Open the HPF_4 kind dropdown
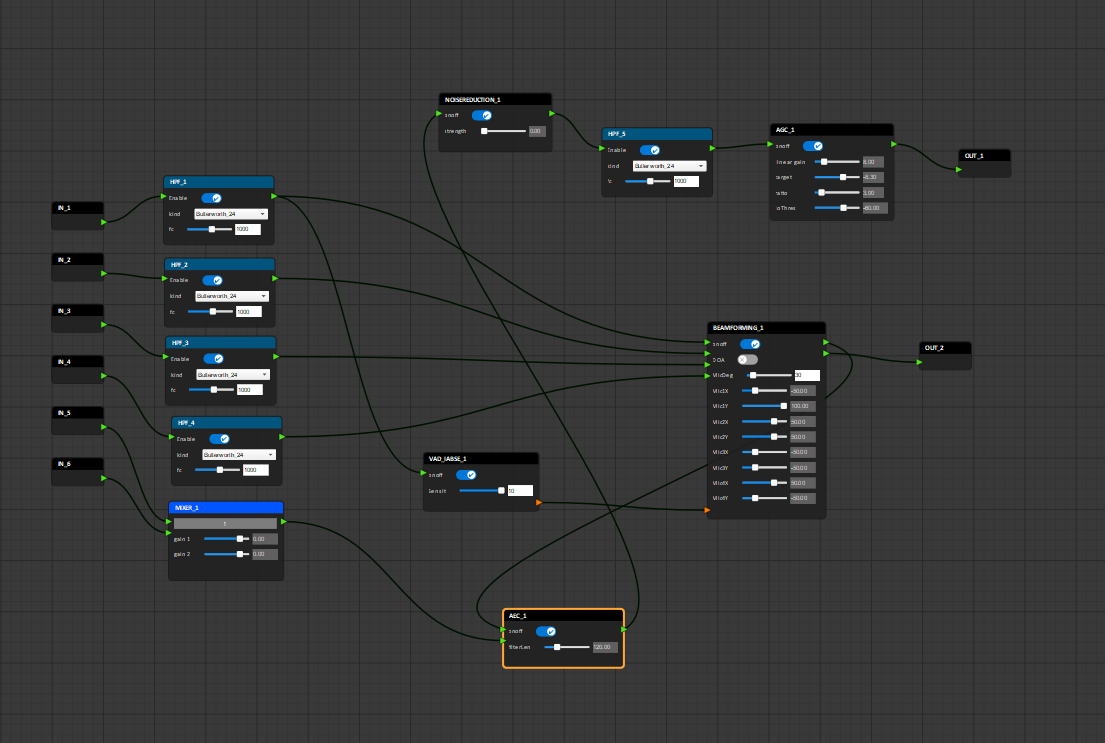 tap(239, 455)
